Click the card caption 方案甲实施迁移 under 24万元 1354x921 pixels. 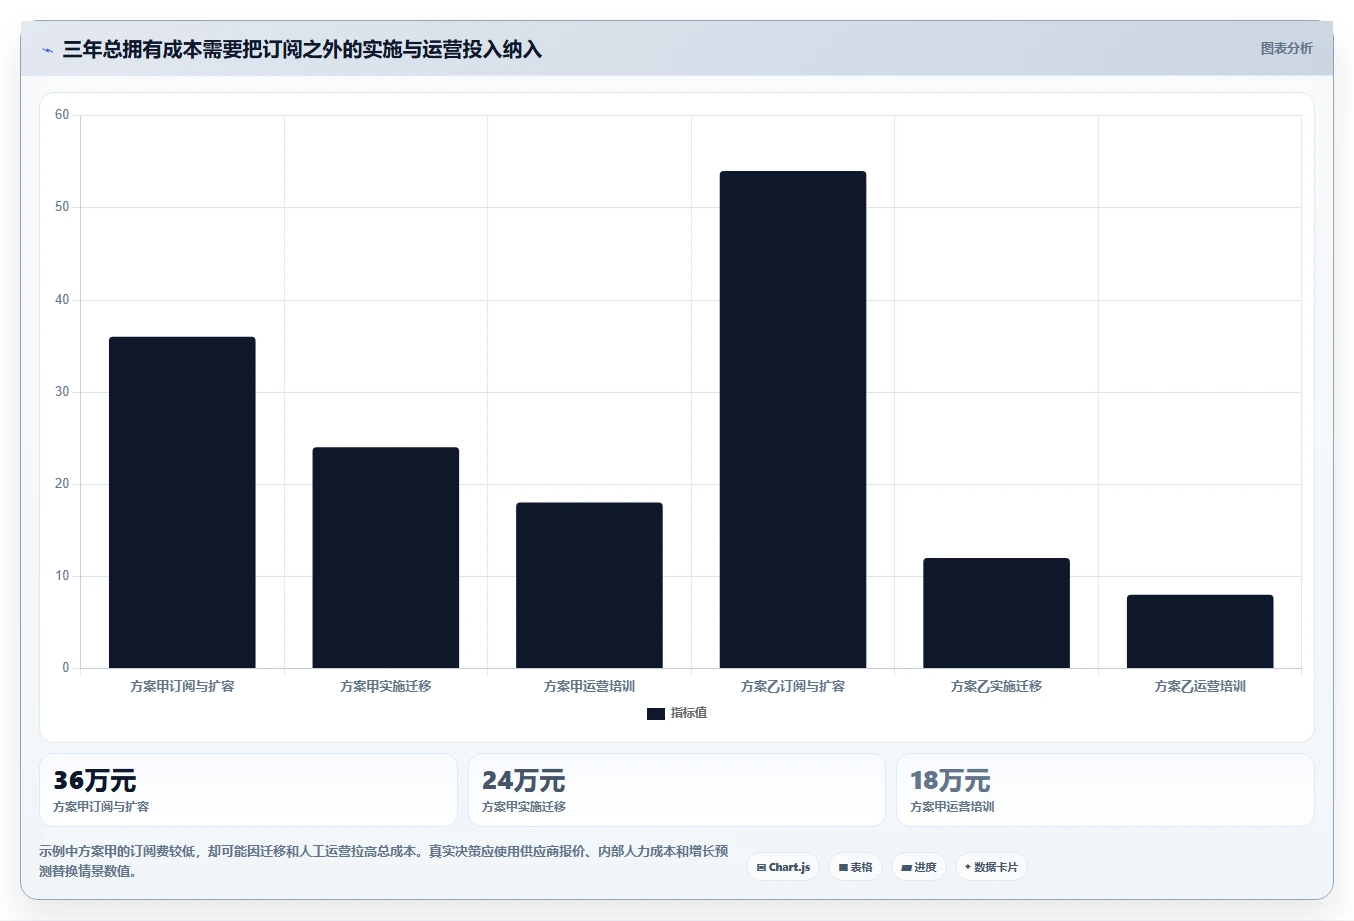coord(524,807)
